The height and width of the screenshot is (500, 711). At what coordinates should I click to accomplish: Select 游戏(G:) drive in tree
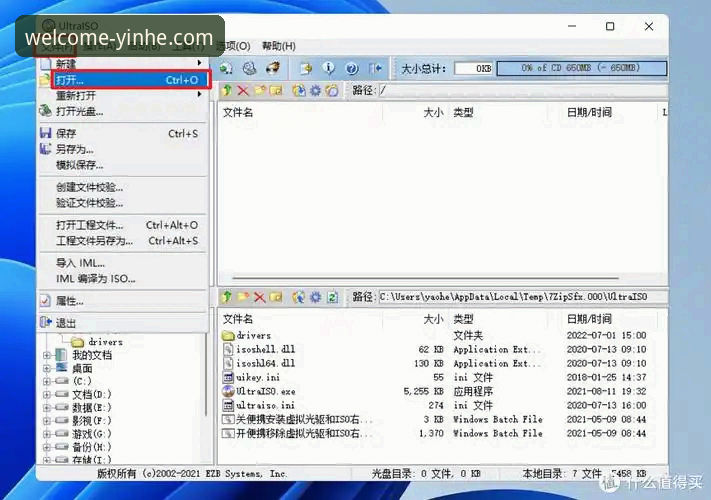(91, 434)
